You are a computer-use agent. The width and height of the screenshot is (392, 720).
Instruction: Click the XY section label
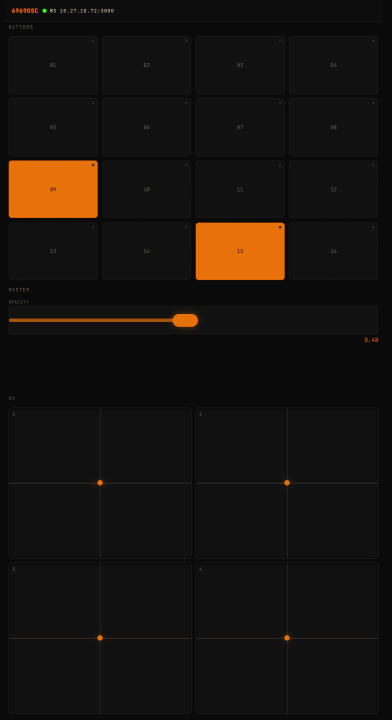click(12, 398)
